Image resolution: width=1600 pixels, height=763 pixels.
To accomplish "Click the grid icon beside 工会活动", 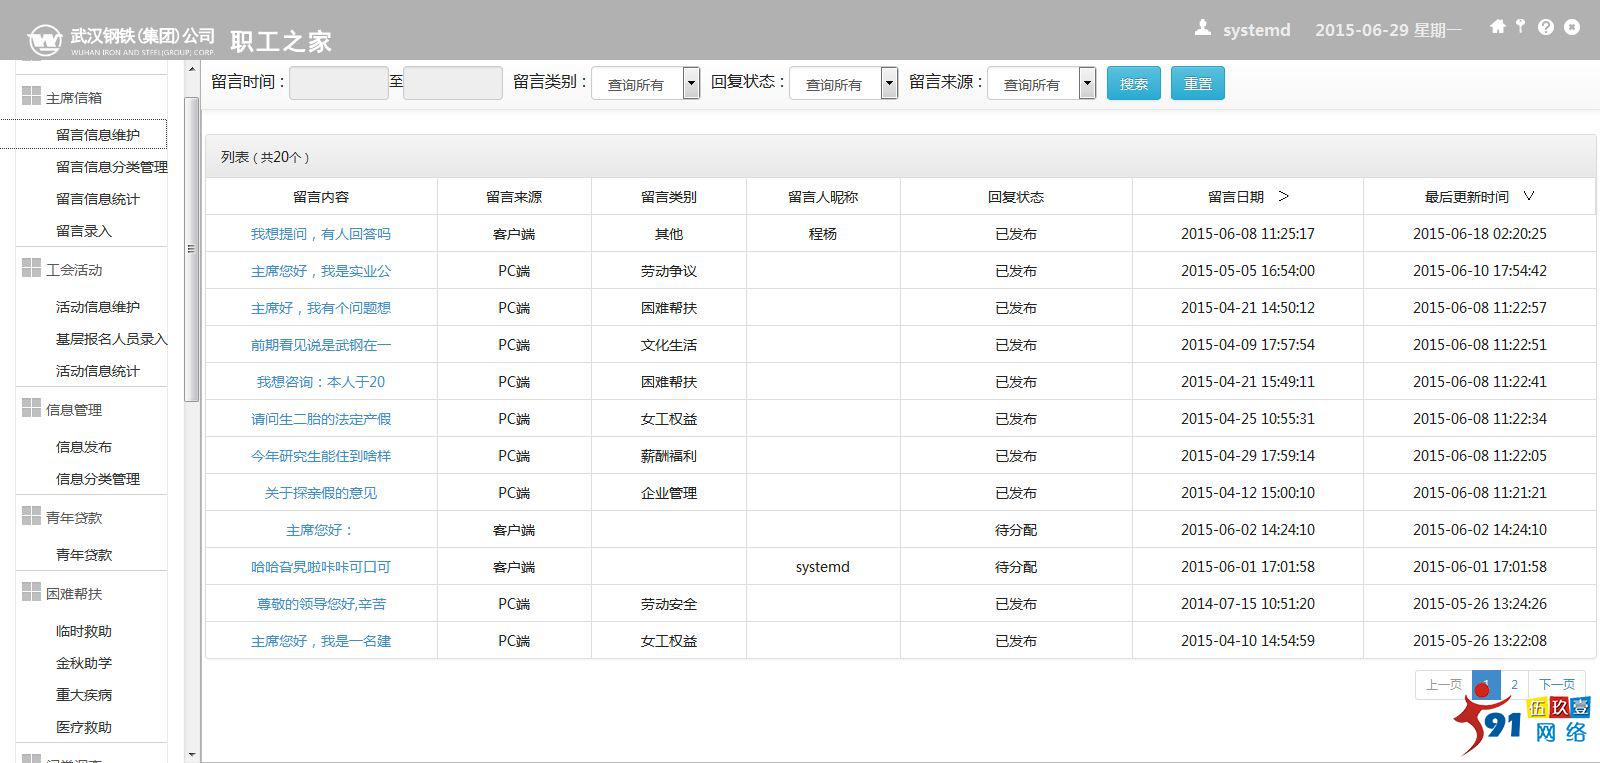I will (31, 268).
